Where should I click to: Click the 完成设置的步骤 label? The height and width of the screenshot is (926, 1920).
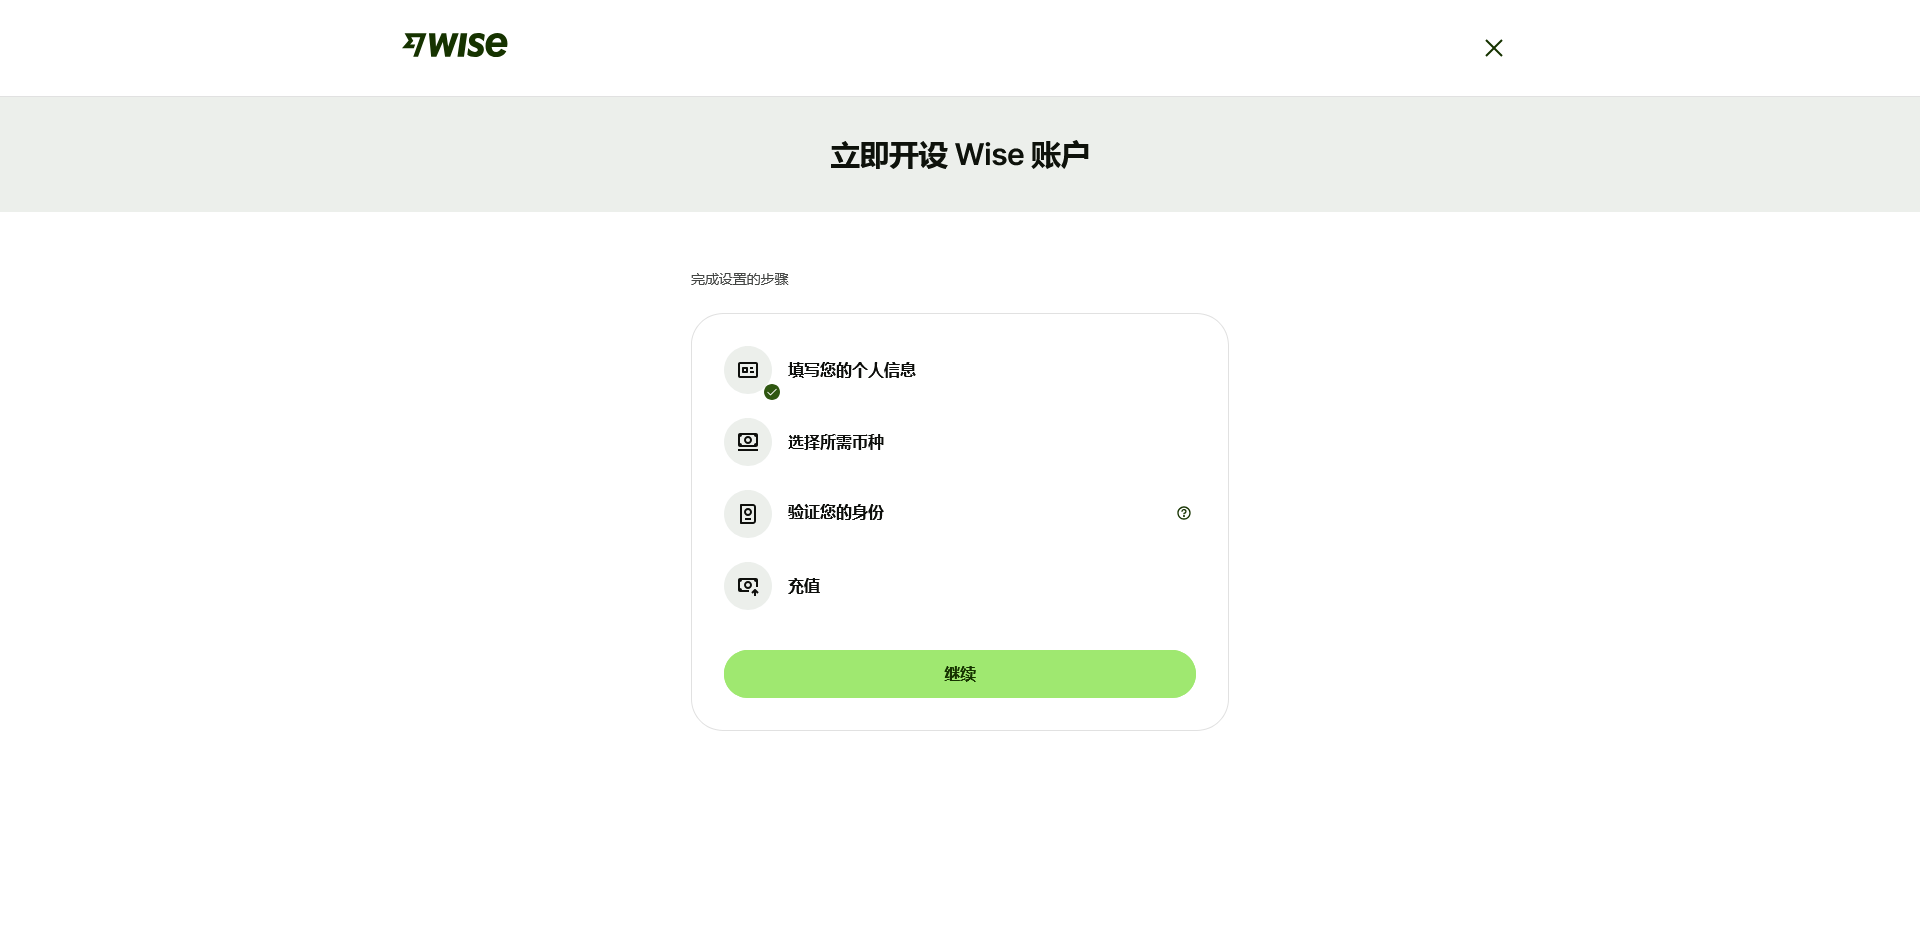click(x=739, y=279)
